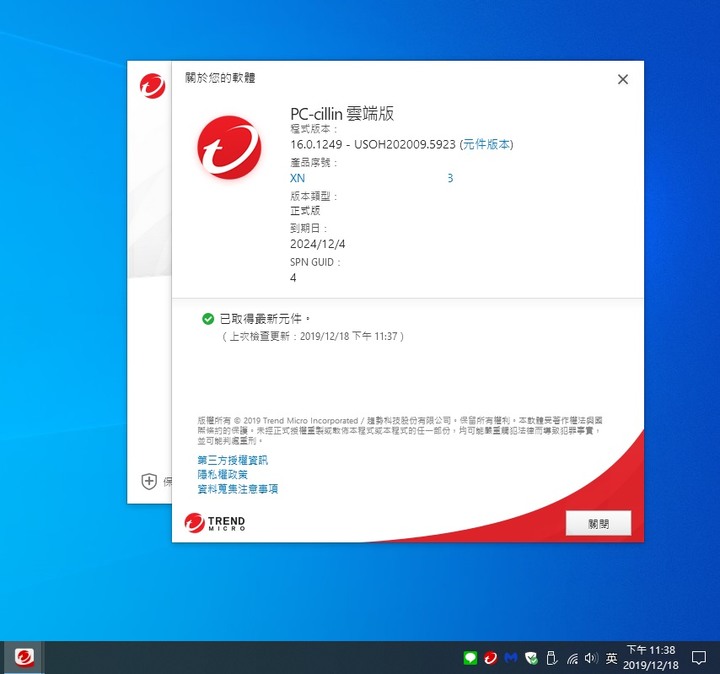Open the notification action center icon
The image size is (720, 674).
(698, 658)
